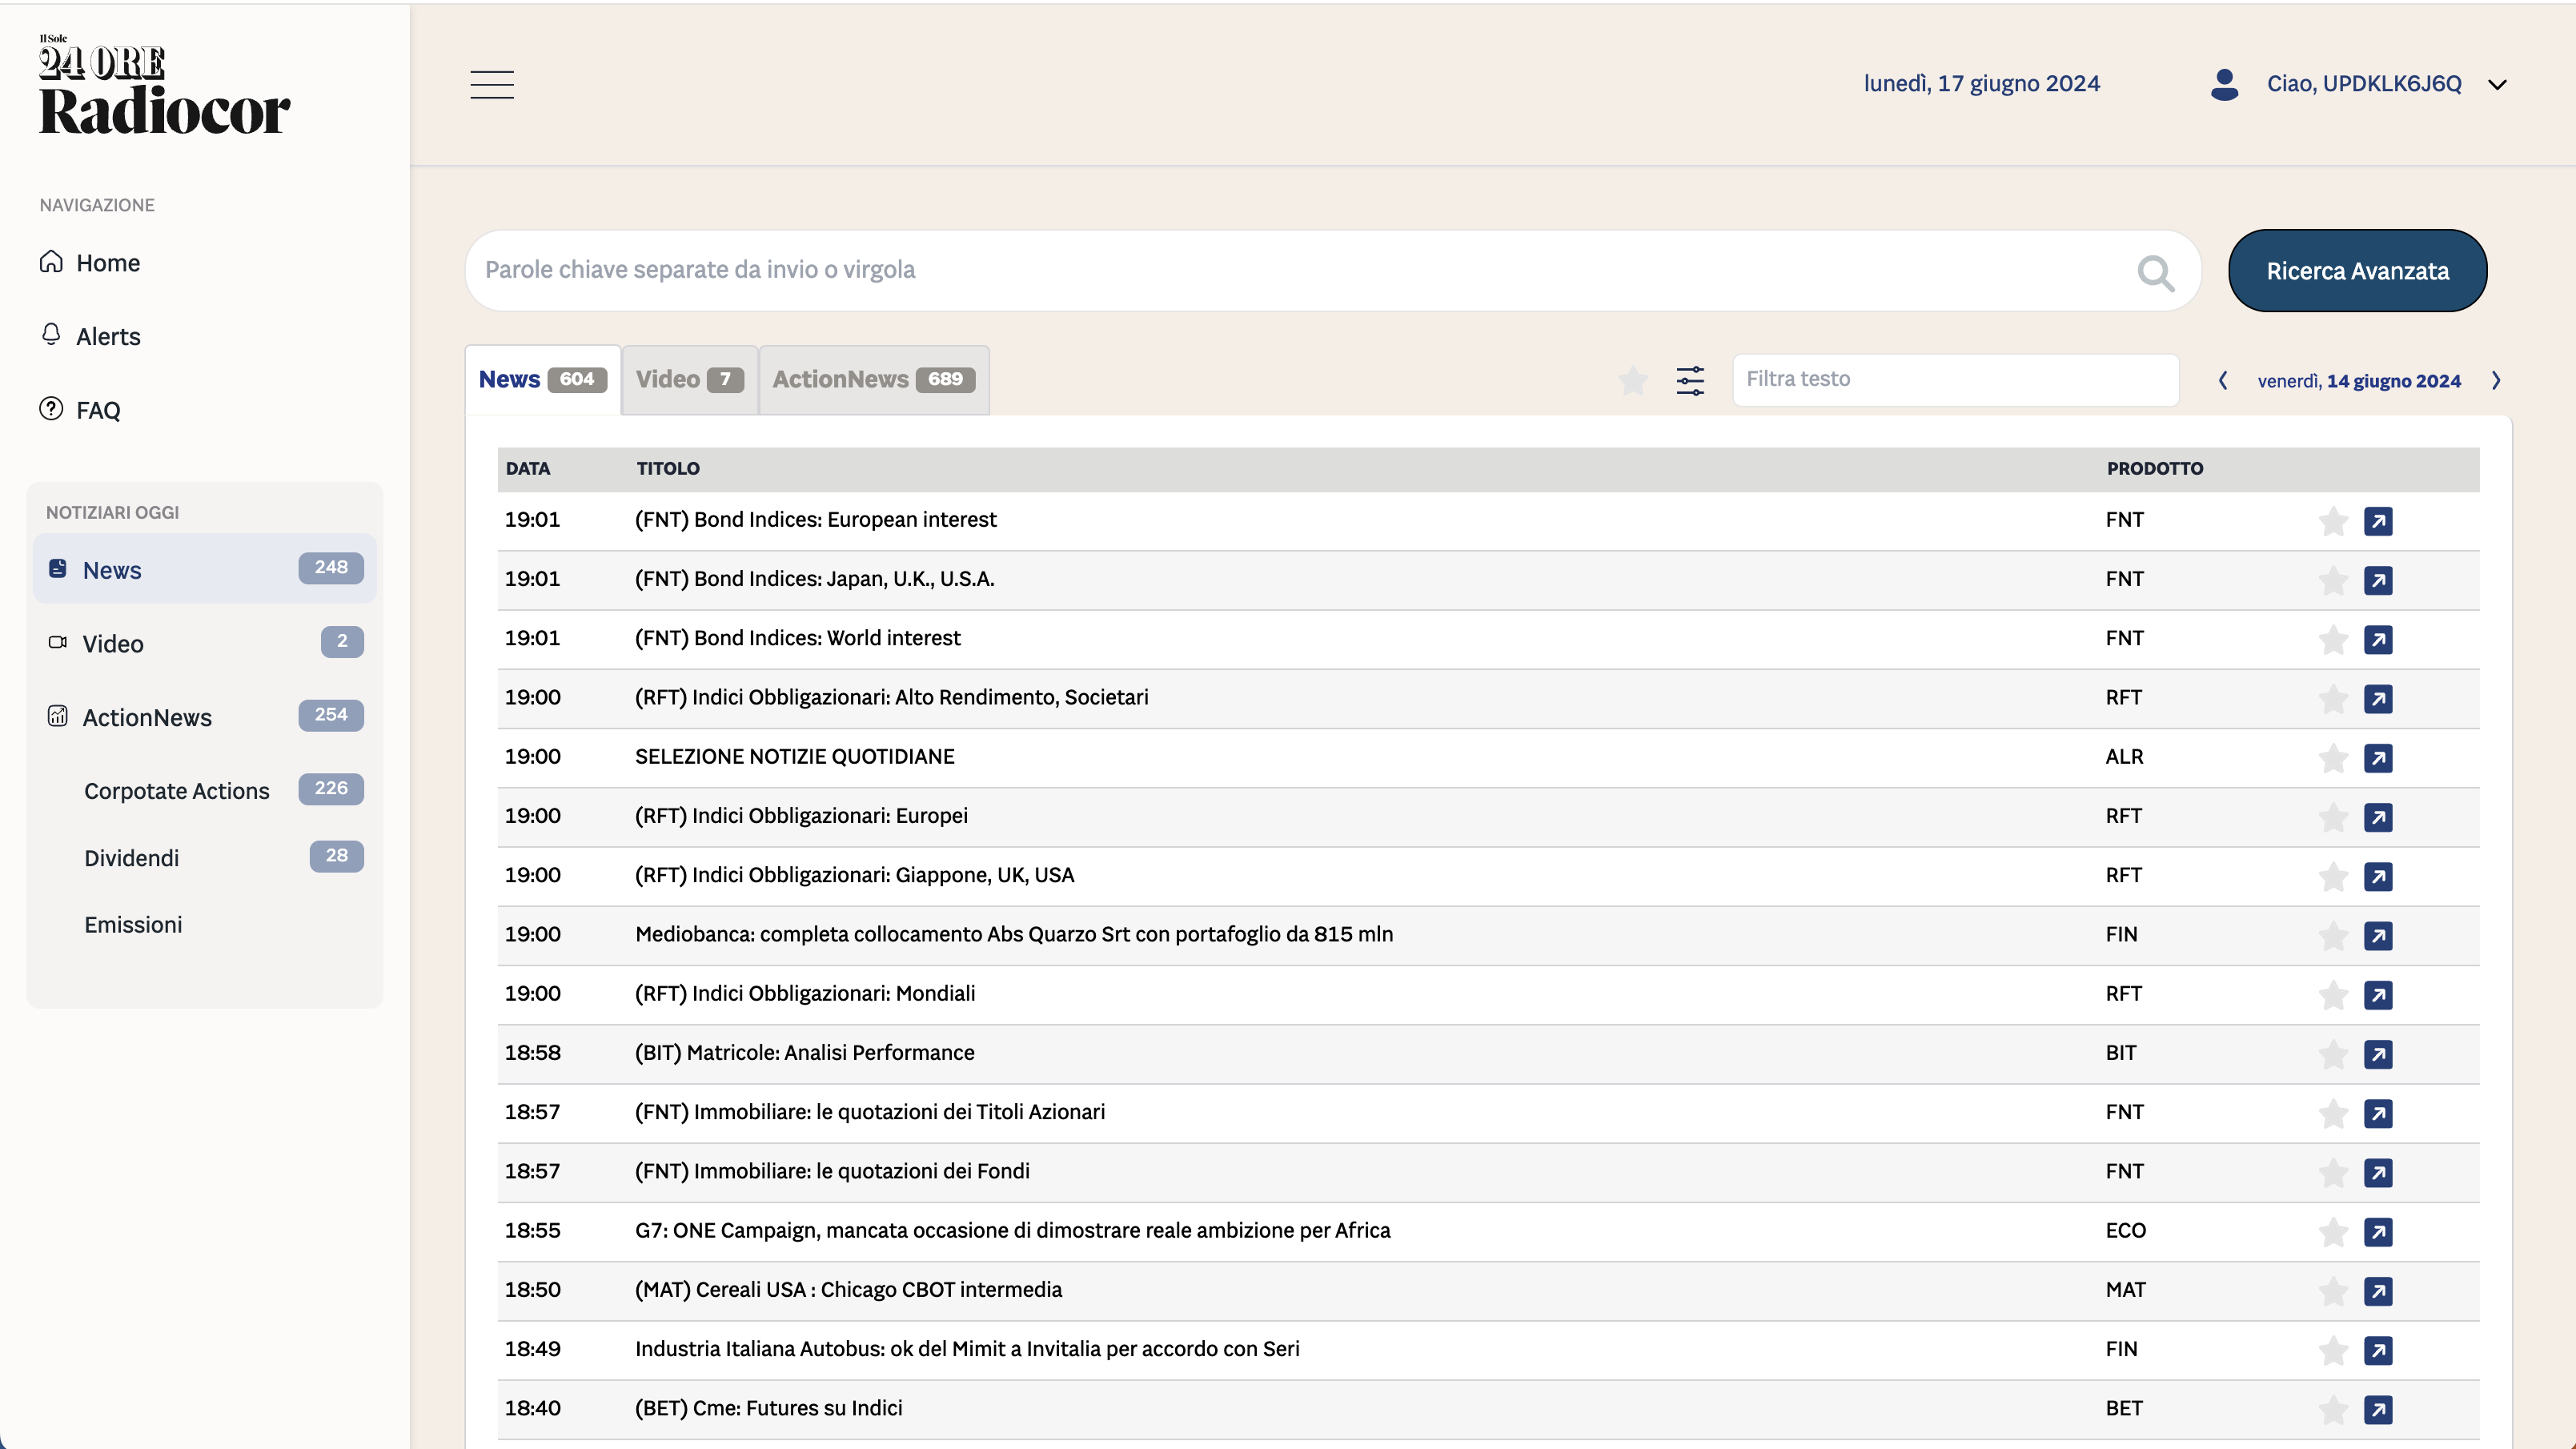This screenshot has width=2576, height=1449.
Task: Click the Radiocor logo
Action: click(164, 86)
